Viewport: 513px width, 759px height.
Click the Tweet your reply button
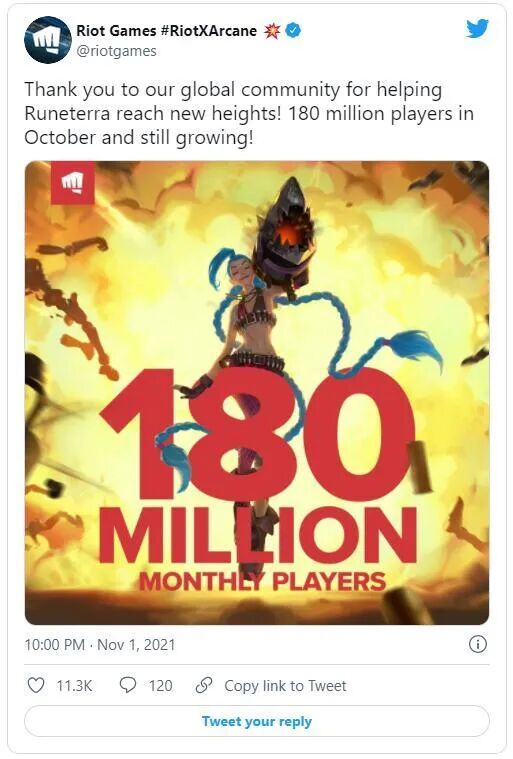[256, 721]
